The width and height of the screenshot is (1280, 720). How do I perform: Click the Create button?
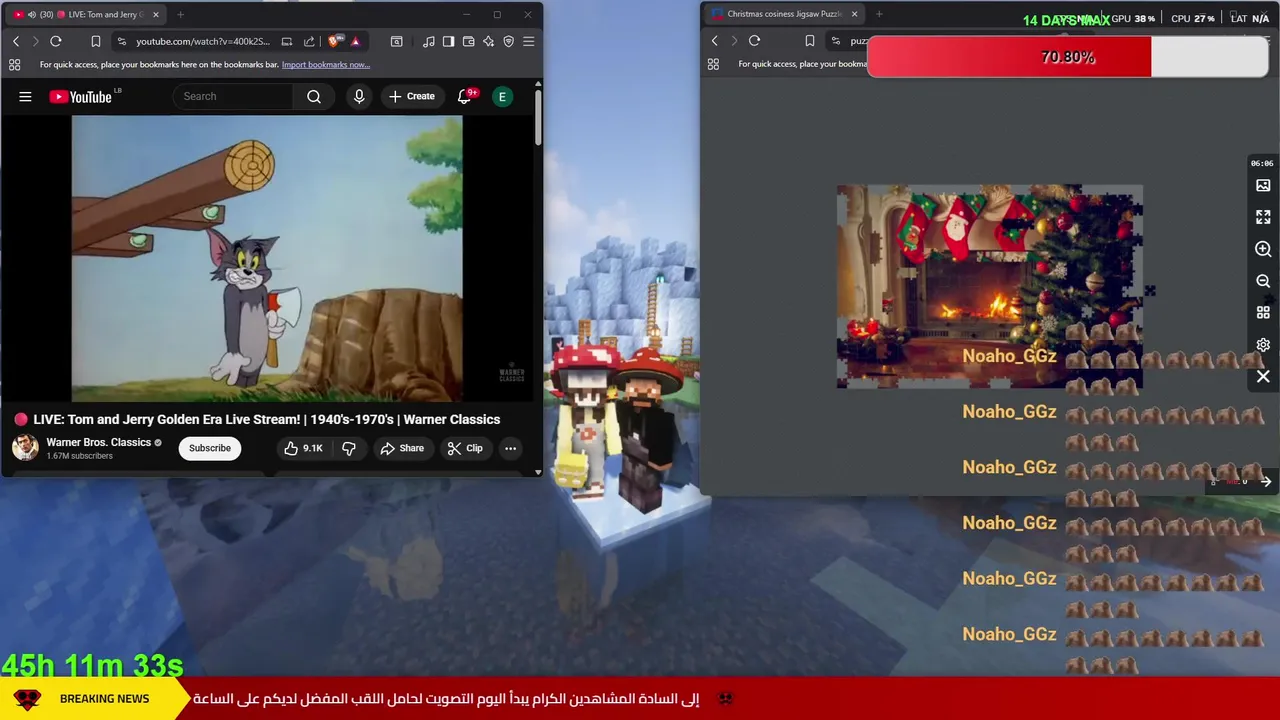pyautogui.click(x=411, y=96)
